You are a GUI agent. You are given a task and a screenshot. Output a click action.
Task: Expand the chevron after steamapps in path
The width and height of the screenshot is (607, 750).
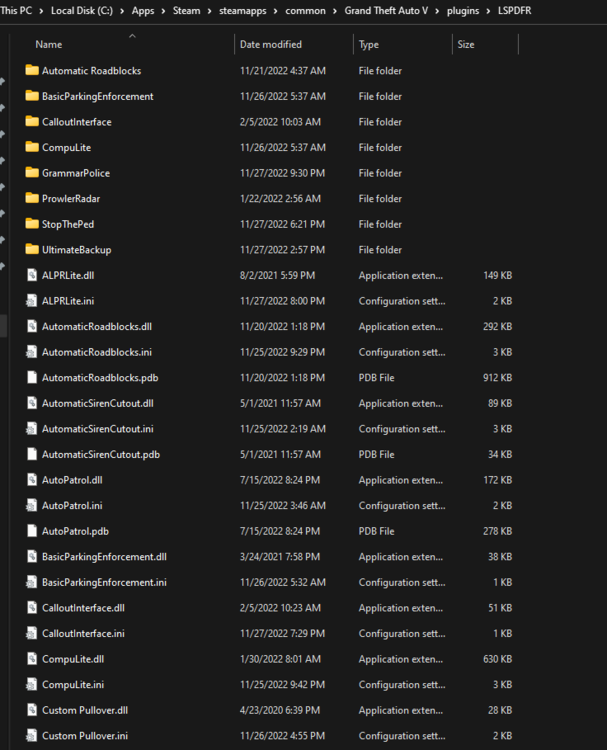(x=276, y=11)
